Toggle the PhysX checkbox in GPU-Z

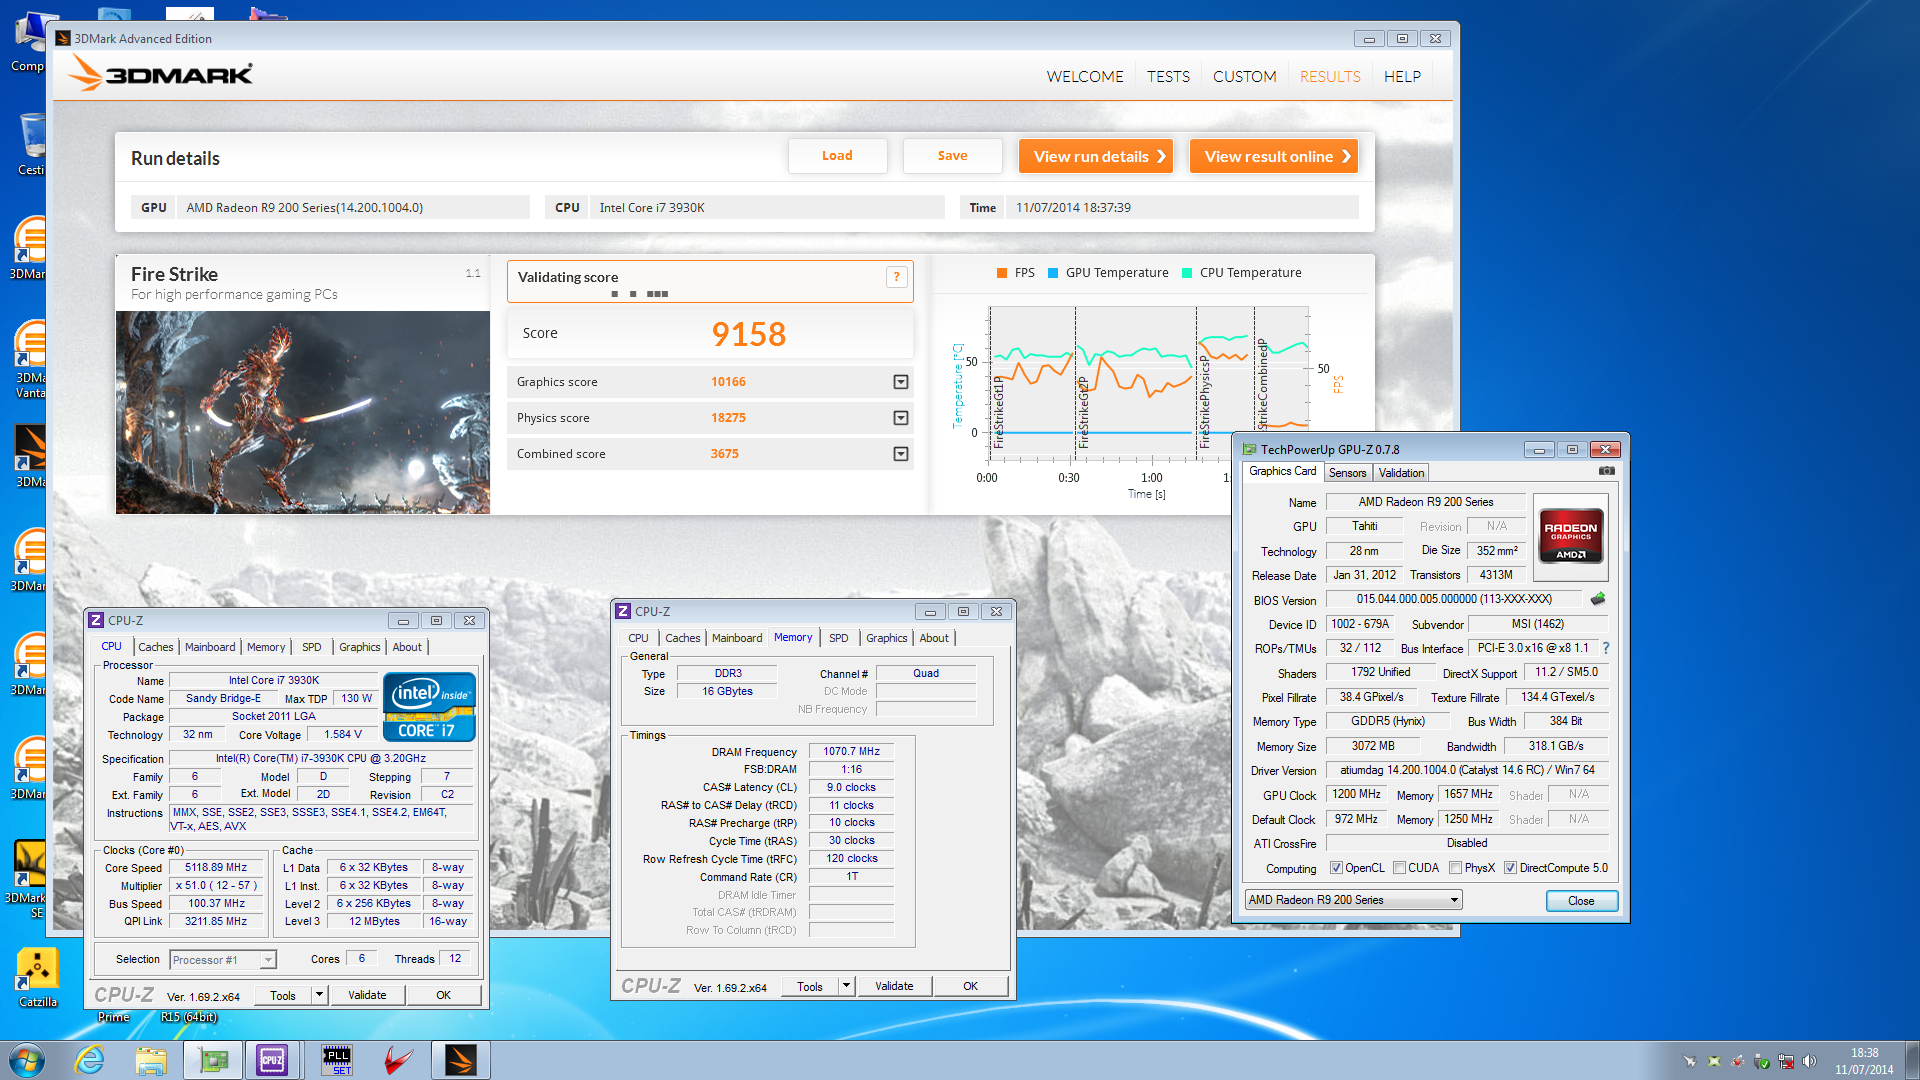coord(1455,868)
